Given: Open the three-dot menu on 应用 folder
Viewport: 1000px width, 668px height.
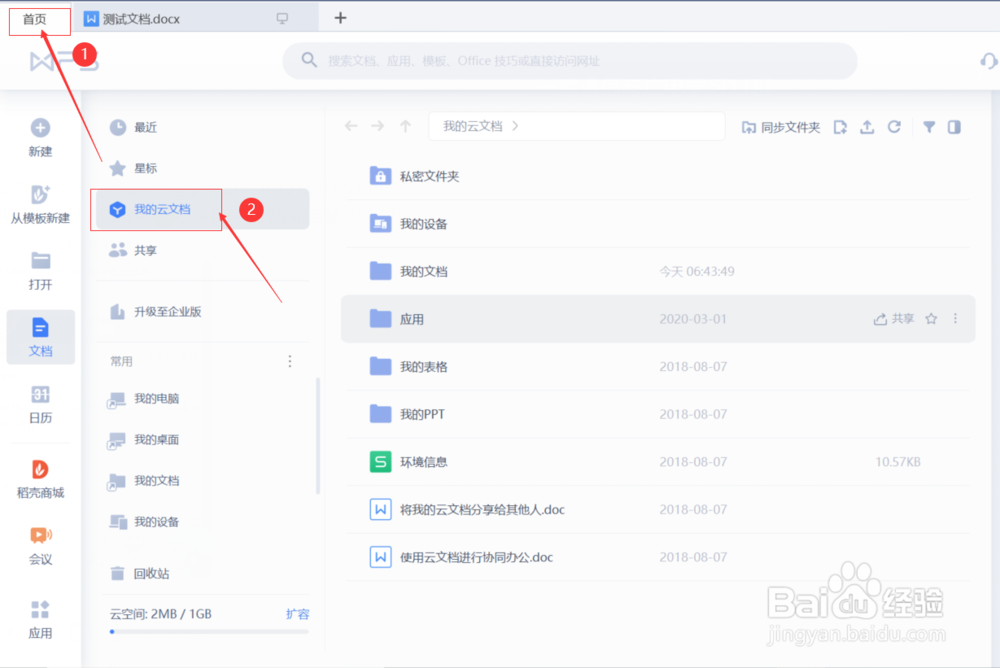Looking at the screenshot, I should 955,318.
